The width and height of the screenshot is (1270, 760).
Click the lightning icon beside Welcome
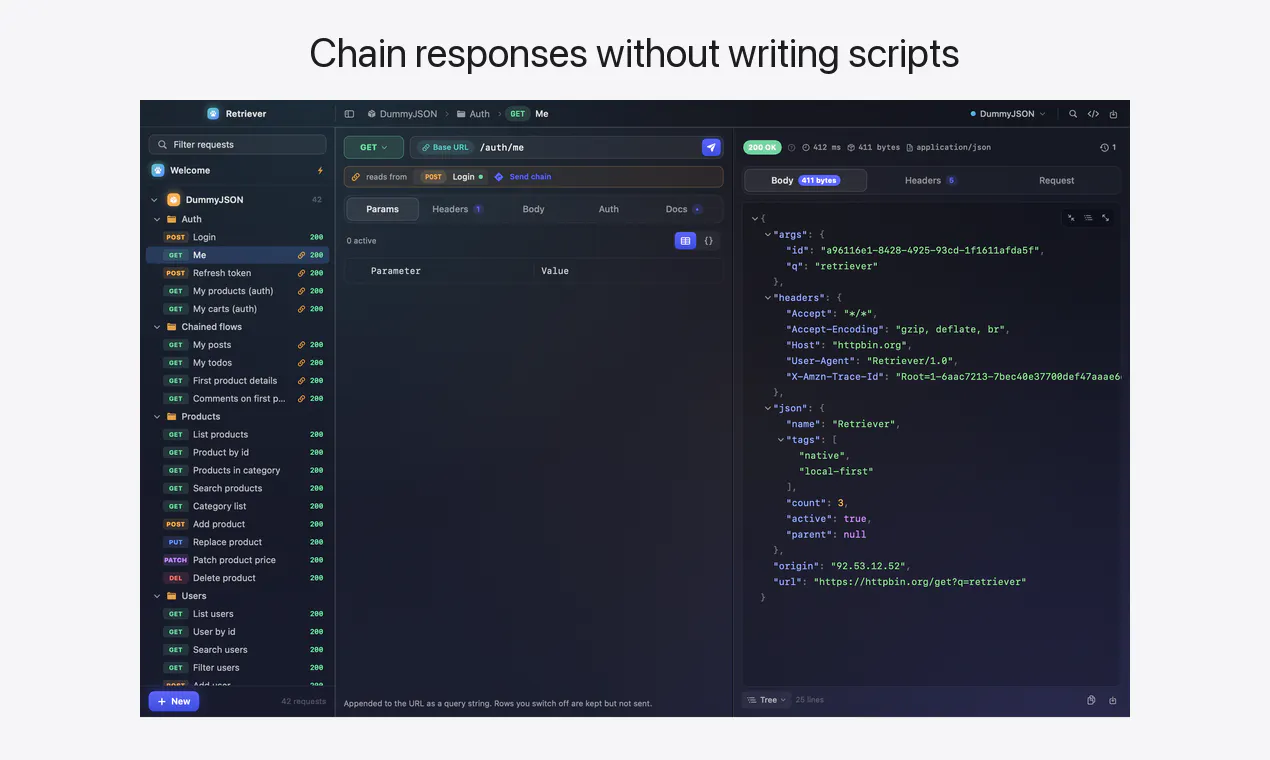(320, 171)
